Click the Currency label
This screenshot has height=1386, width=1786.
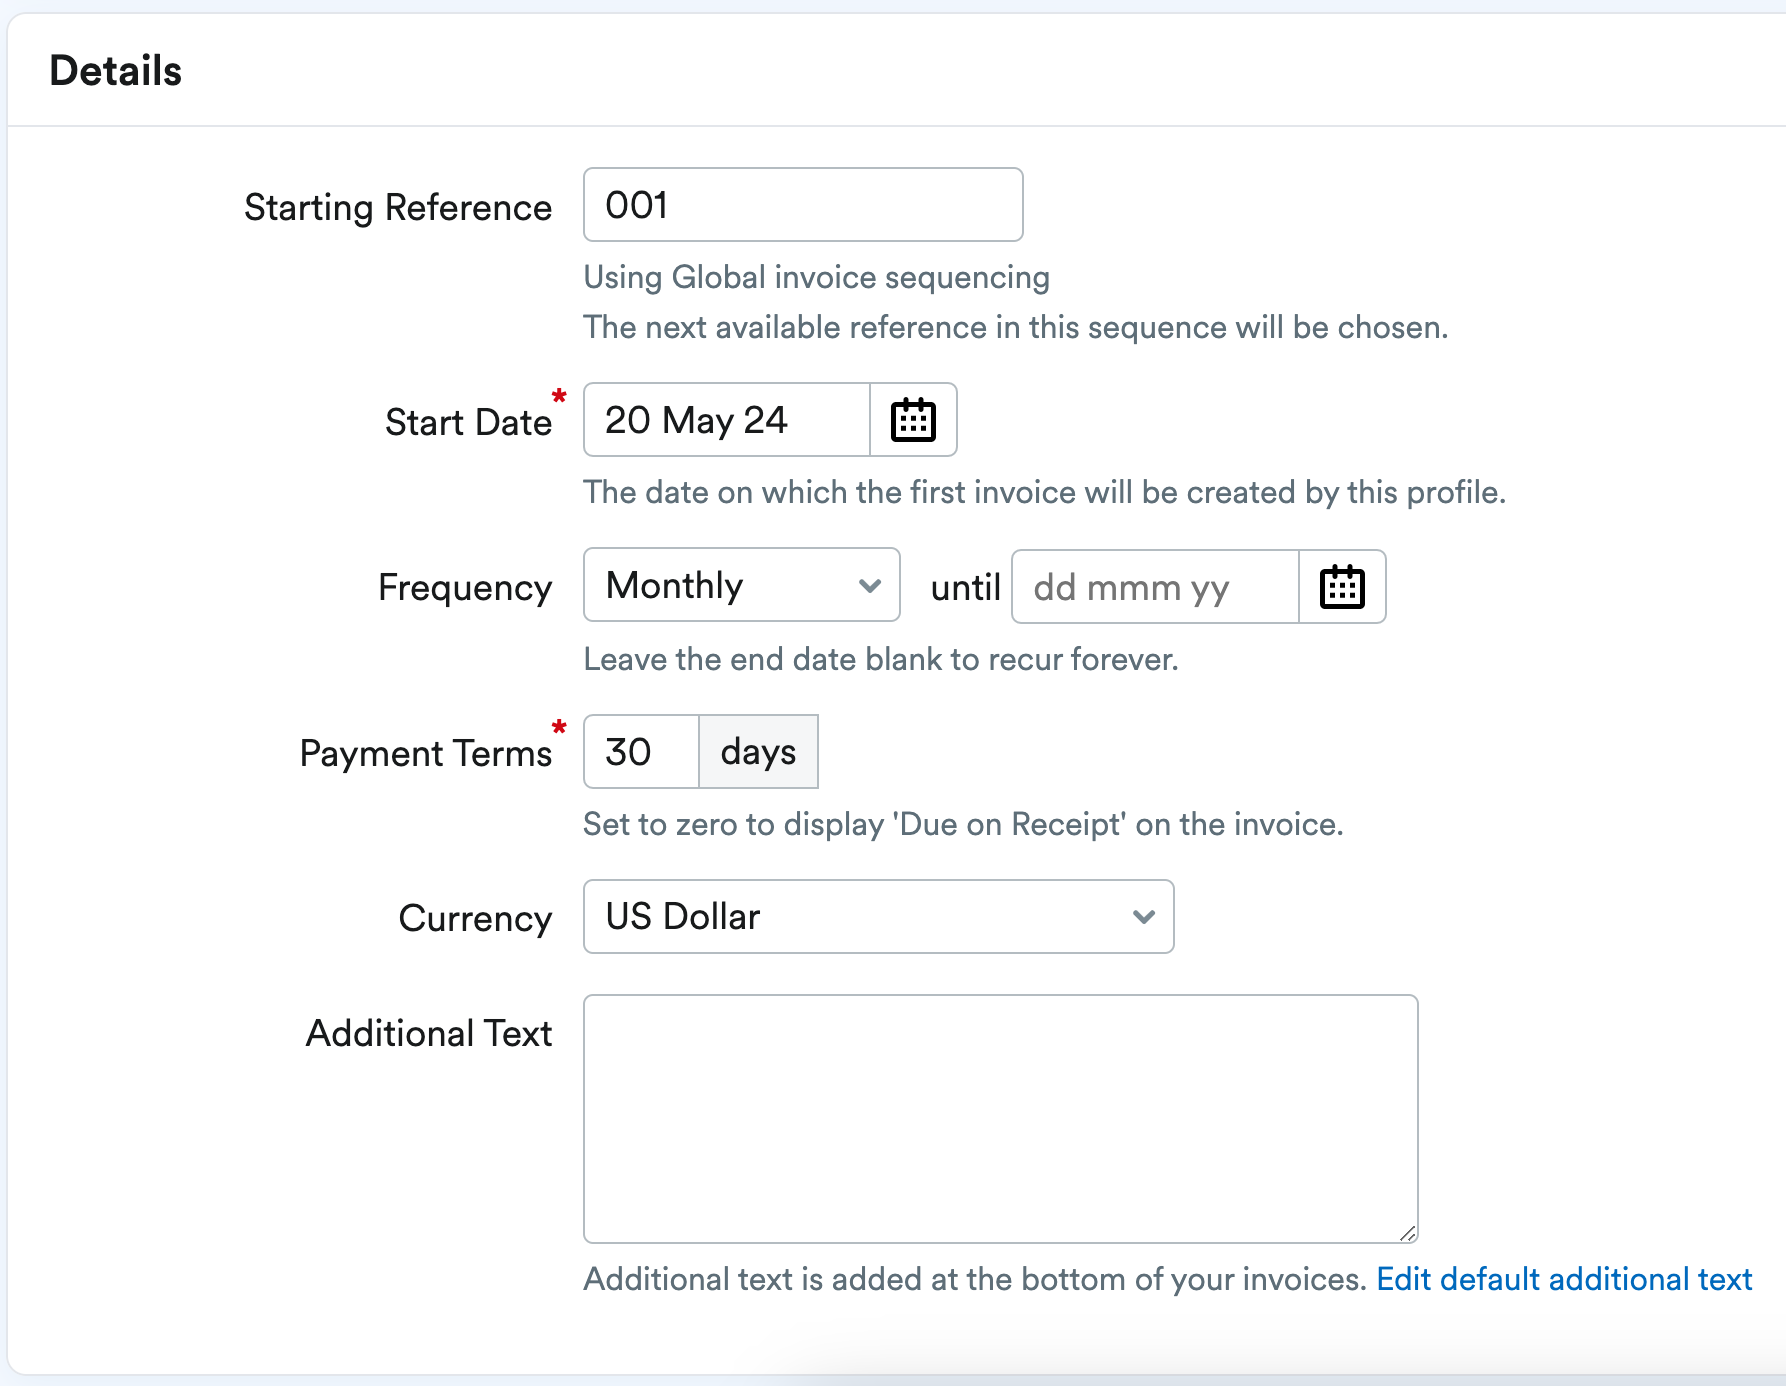pyautogui.click(x=475, y=918)
